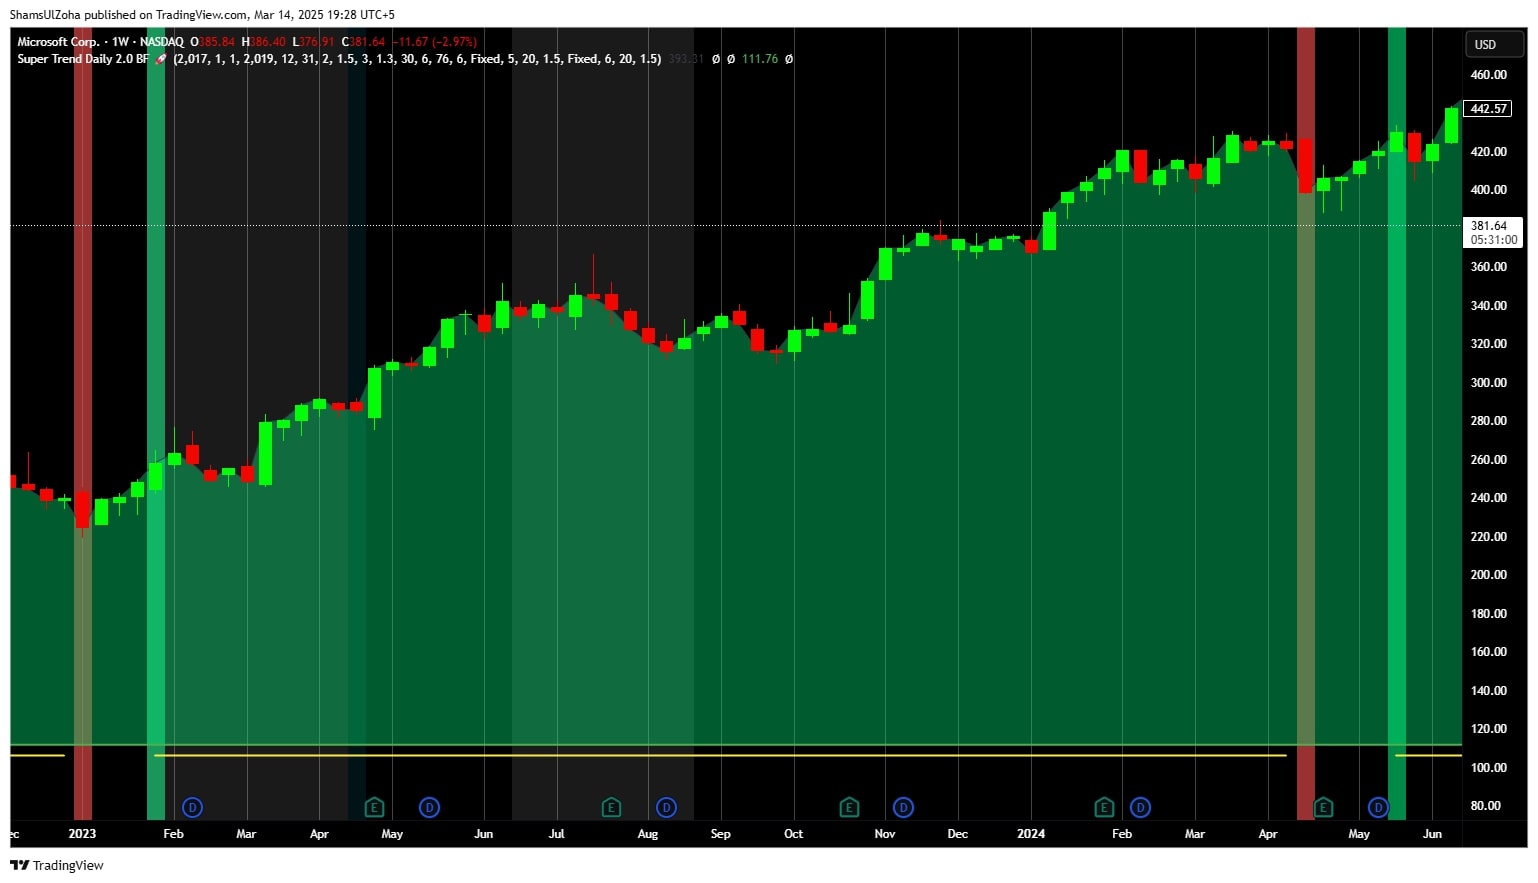This screenshot has width=1538, height=883.
Task: Open the earnings marker in late April 2023
Action: (374, 807)
